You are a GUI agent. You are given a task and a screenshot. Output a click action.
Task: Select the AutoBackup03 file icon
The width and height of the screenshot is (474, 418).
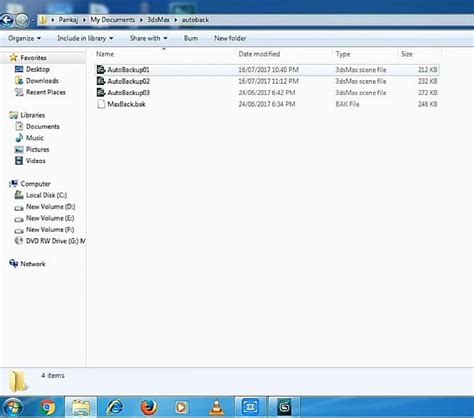[101, 92]
